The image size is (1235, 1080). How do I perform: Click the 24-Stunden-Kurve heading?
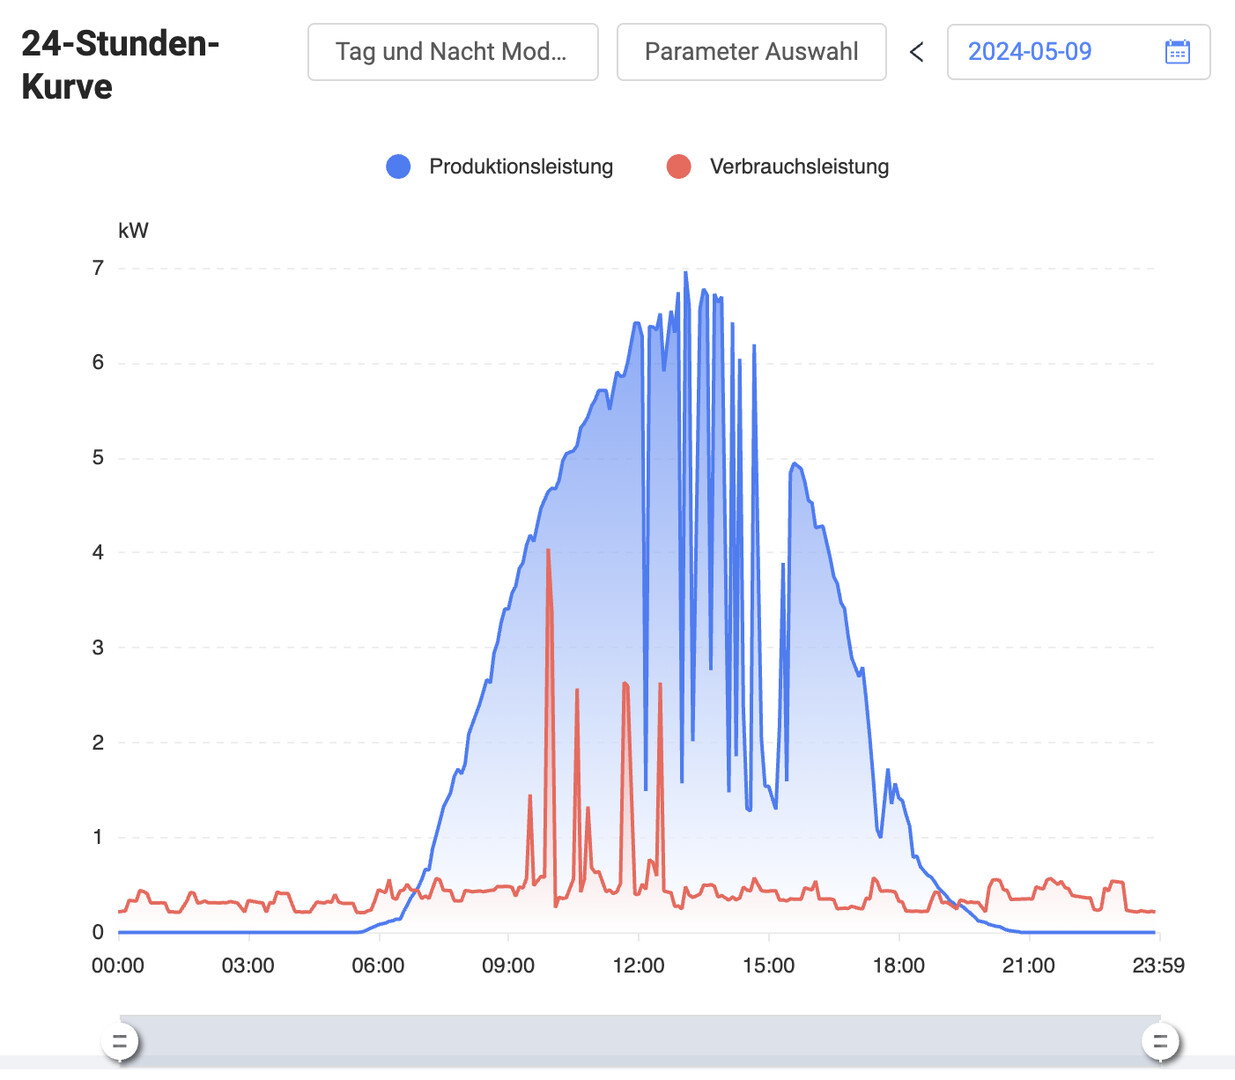pyautogui.click(x=120, y=65)
